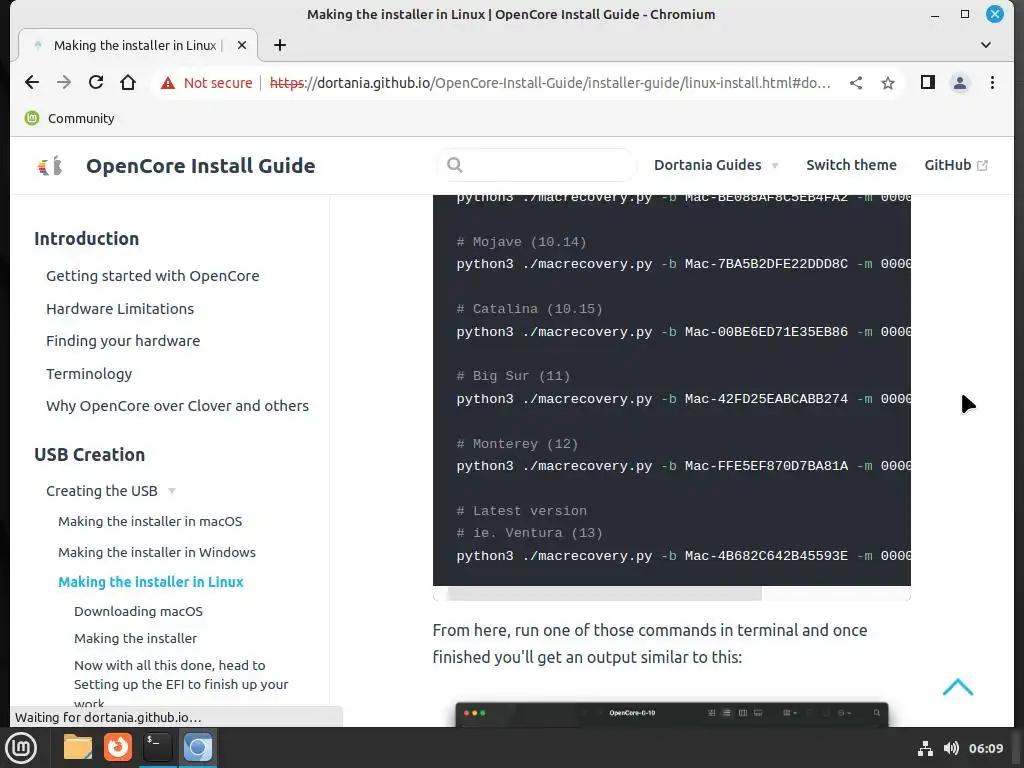Open the Terminal from taskbar

click(x=157, y=747)
